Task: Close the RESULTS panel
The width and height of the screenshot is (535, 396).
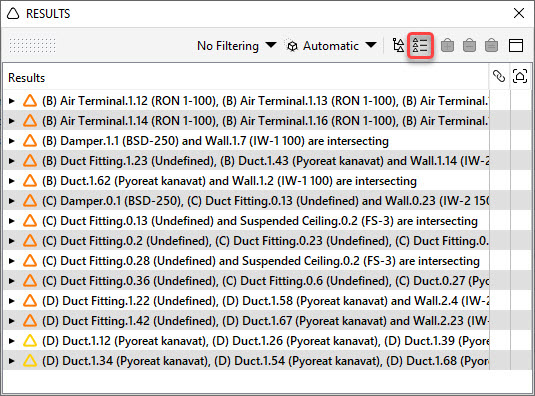Action: pyautogui.click(x=519, y=13)
